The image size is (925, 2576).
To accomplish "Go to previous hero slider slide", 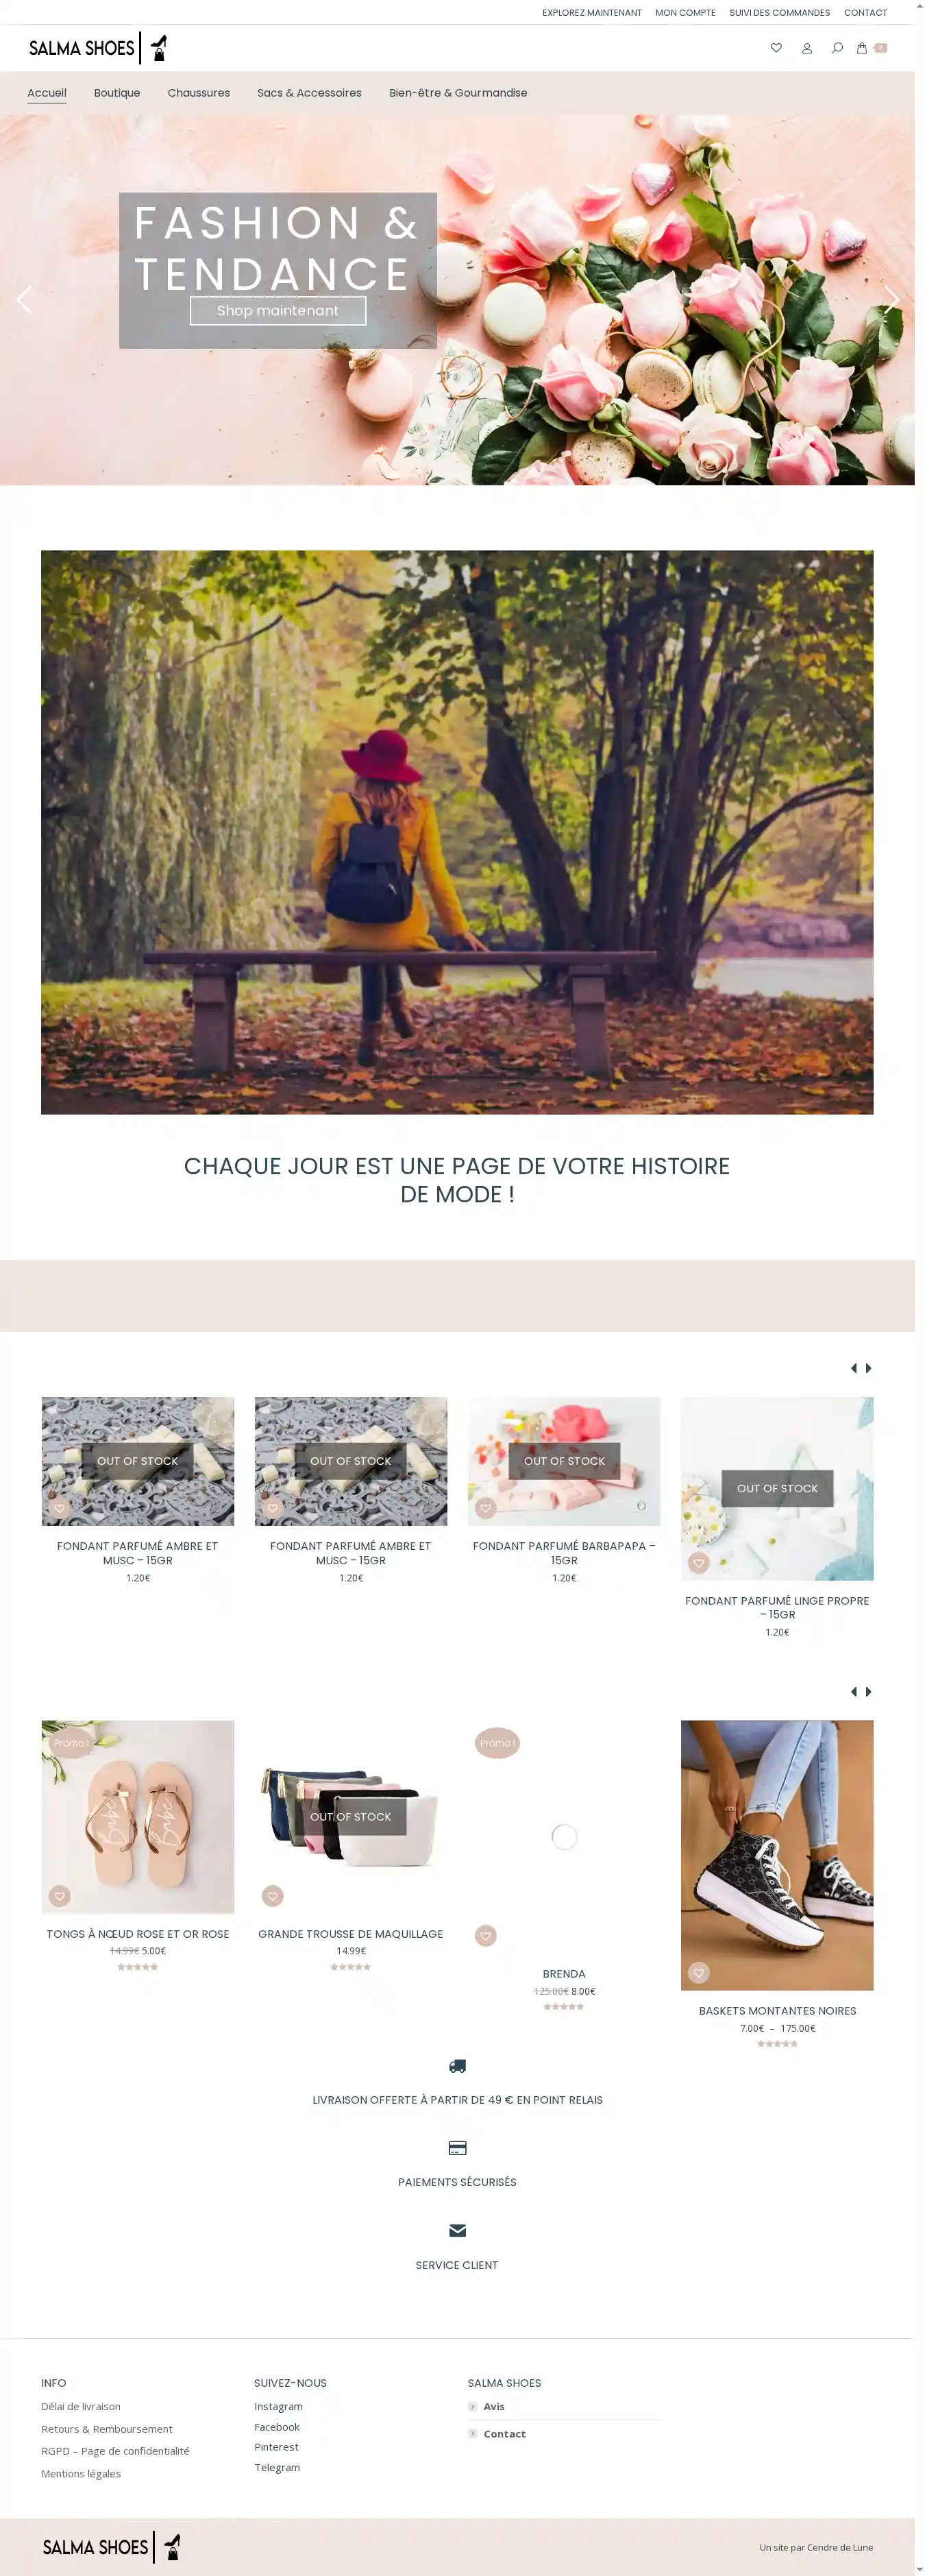I will click(x=24, y=300).
